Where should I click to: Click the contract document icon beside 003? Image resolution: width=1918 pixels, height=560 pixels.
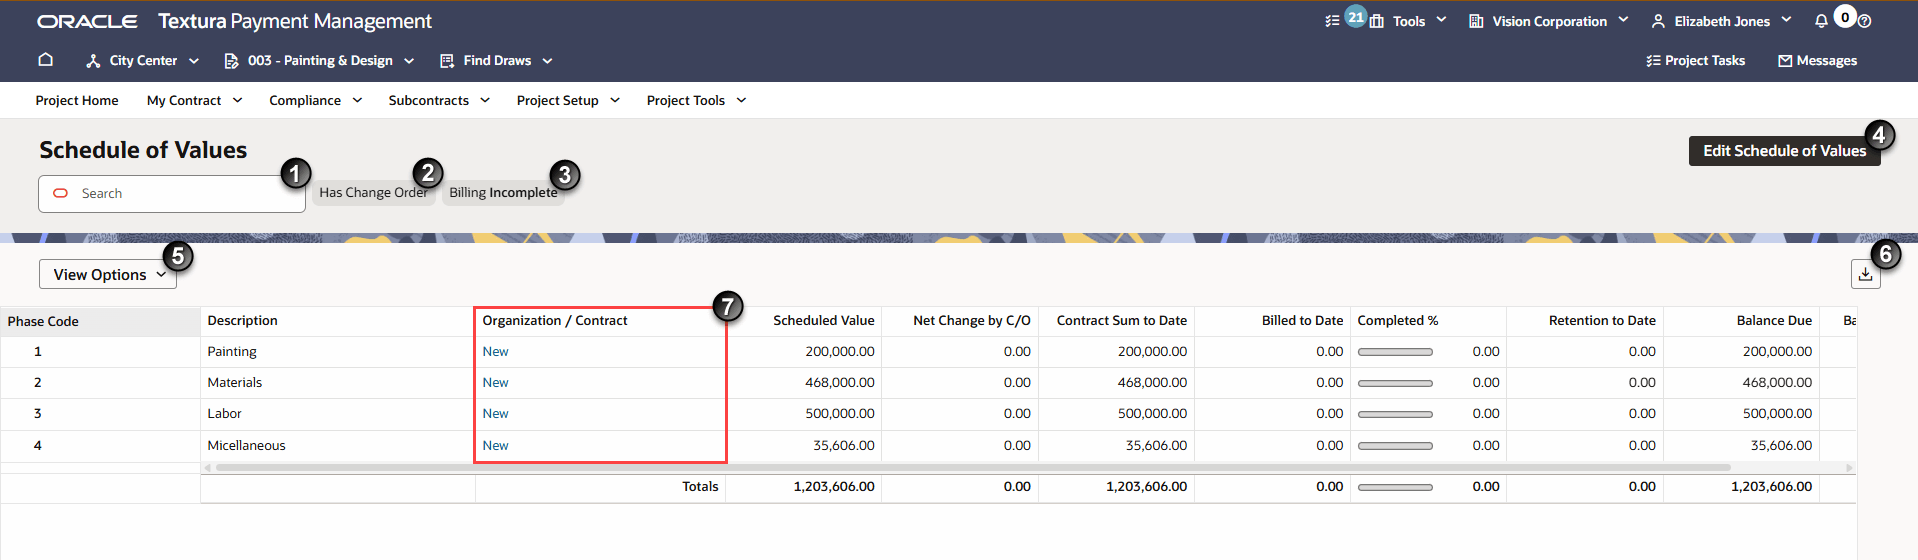click(231, 61)
